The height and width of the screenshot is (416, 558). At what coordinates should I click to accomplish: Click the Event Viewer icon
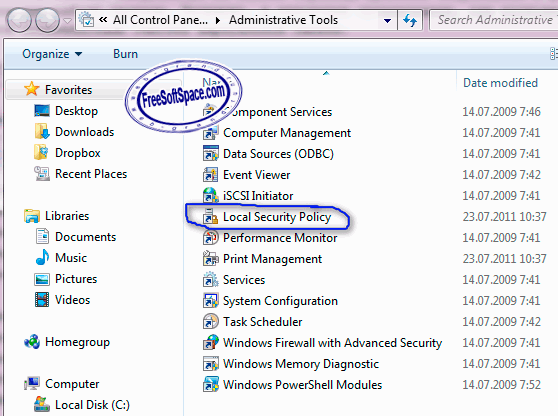point(211,175)
